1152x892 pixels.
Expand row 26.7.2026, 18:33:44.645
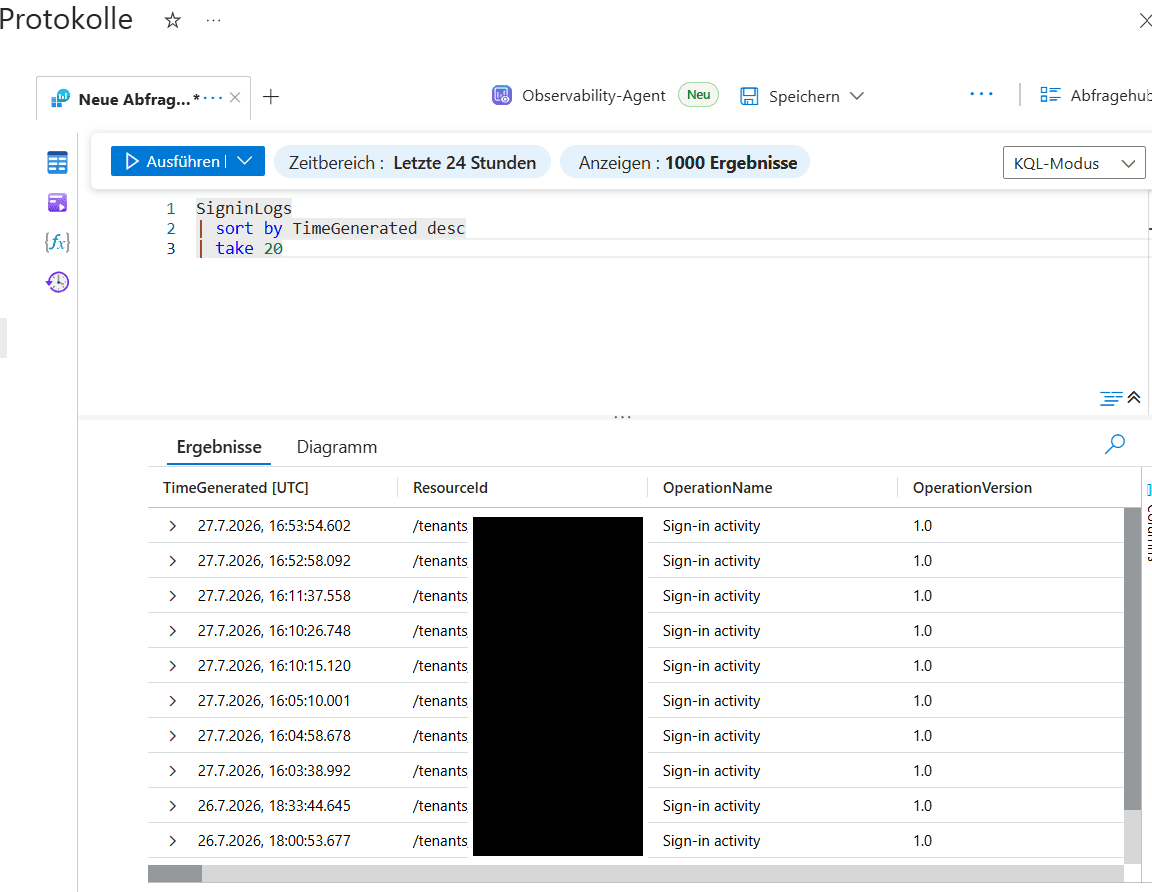[173, 806]
